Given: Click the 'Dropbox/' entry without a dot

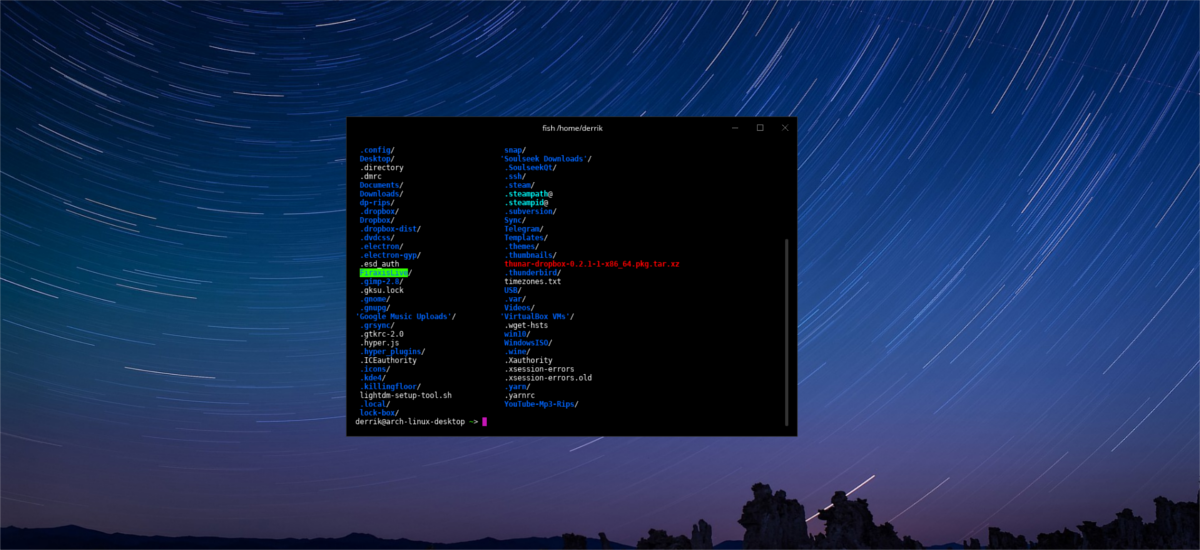Looking at the screenshot, I should [x=377, y=220].
